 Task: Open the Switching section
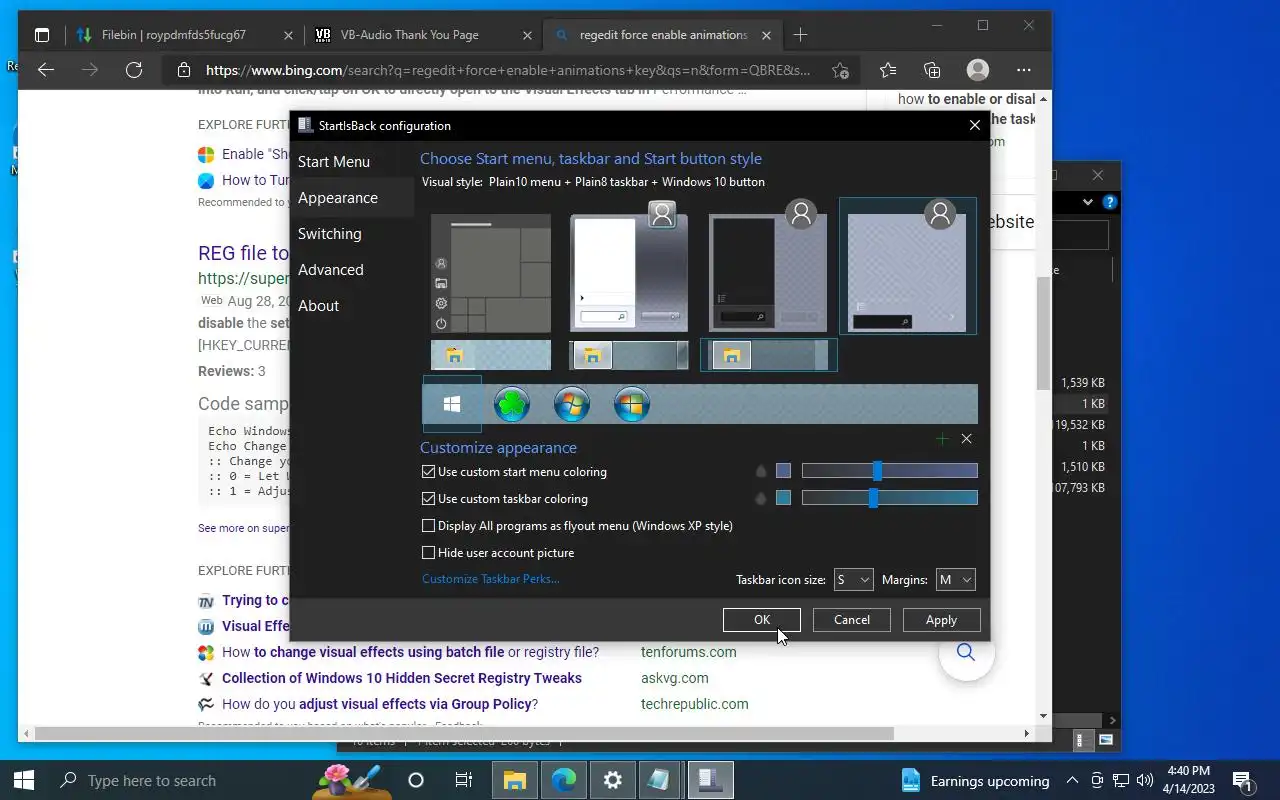pyautogui.click(x=330, y=234)
